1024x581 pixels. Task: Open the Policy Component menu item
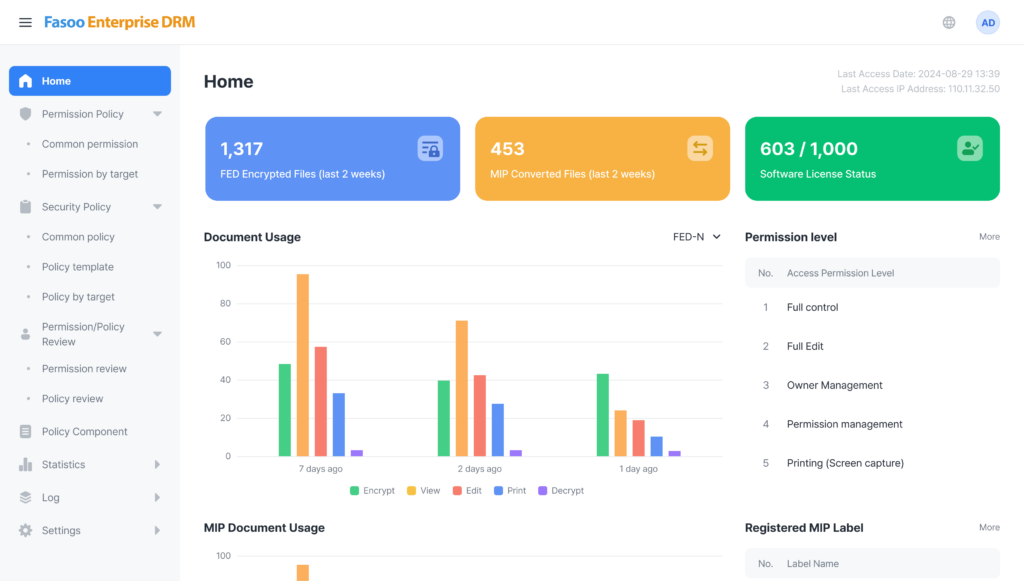click(84, 432)
